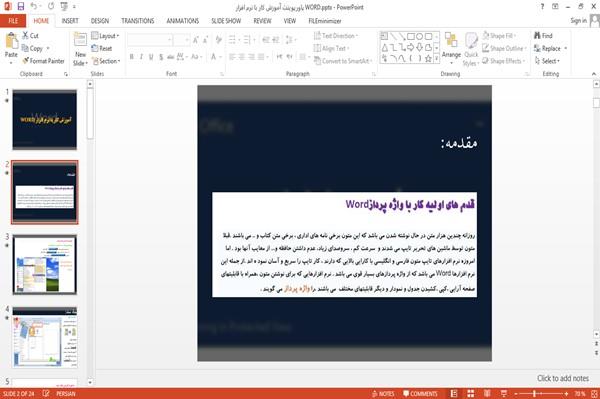Expand the shapes gallery More arrow
The image size is (600, 399).
point(436,59)
